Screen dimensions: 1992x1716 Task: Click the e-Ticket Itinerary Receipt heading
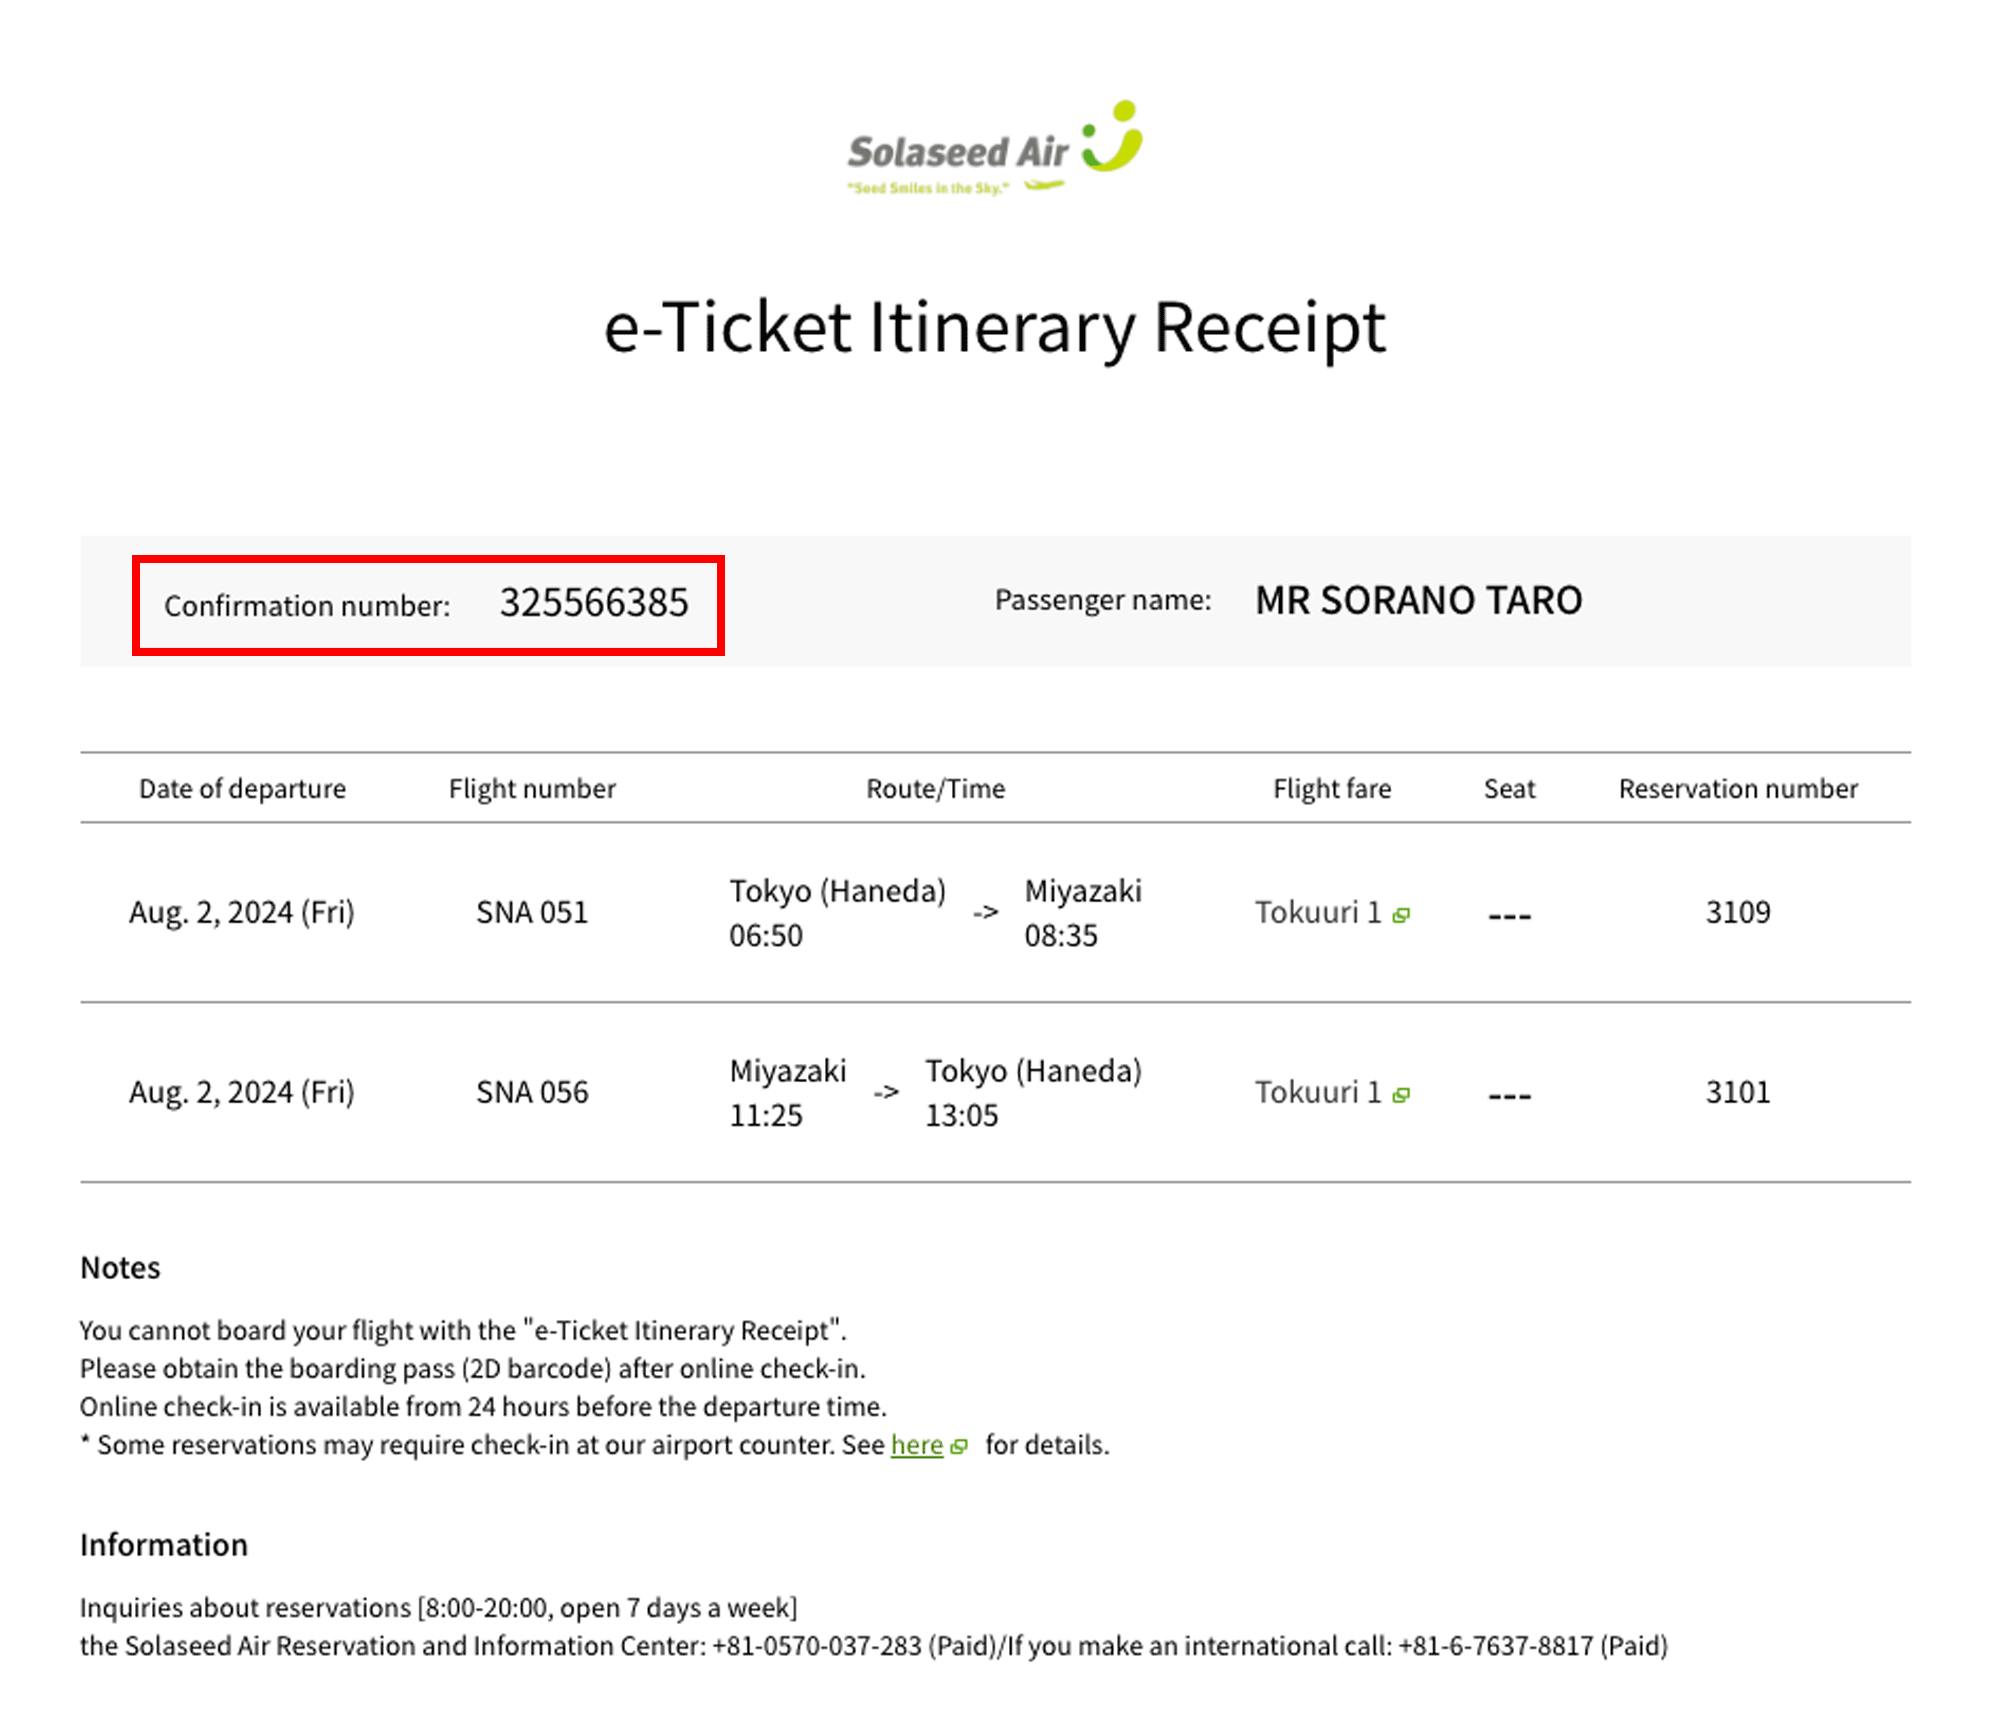tap(994, 327)
